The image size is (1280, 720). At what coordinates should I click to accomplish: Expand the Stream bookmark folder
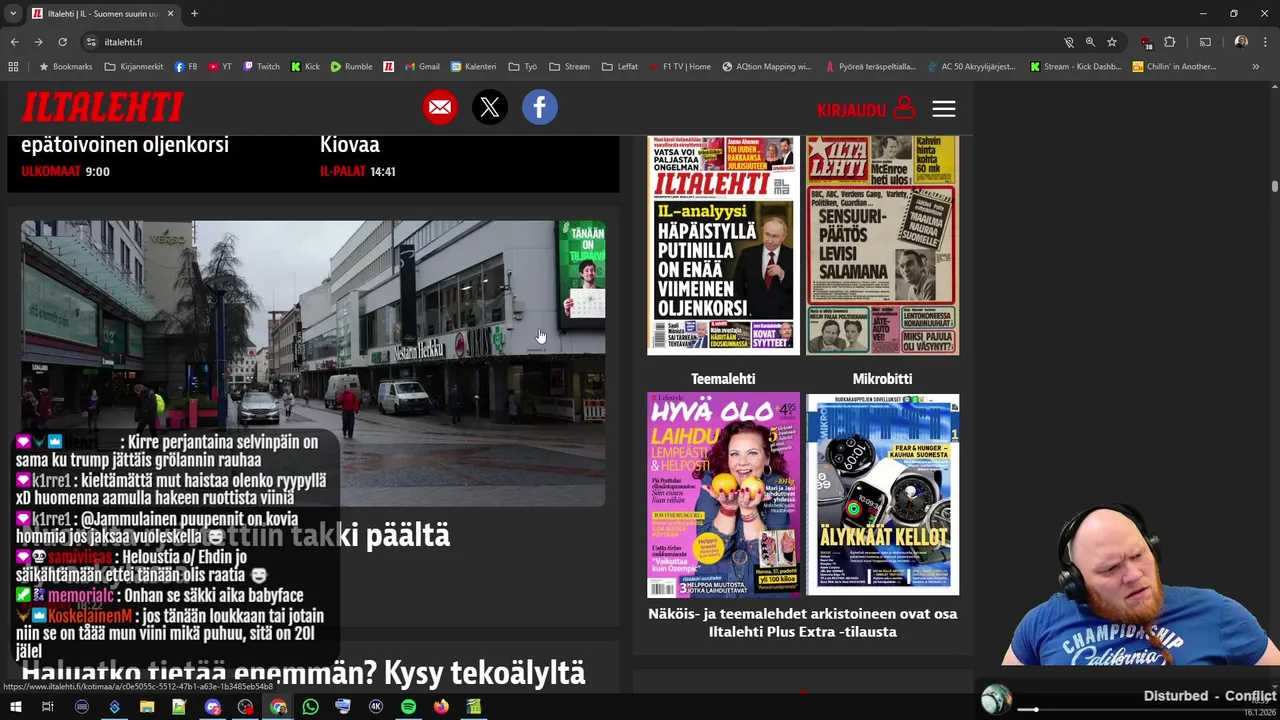570,67
